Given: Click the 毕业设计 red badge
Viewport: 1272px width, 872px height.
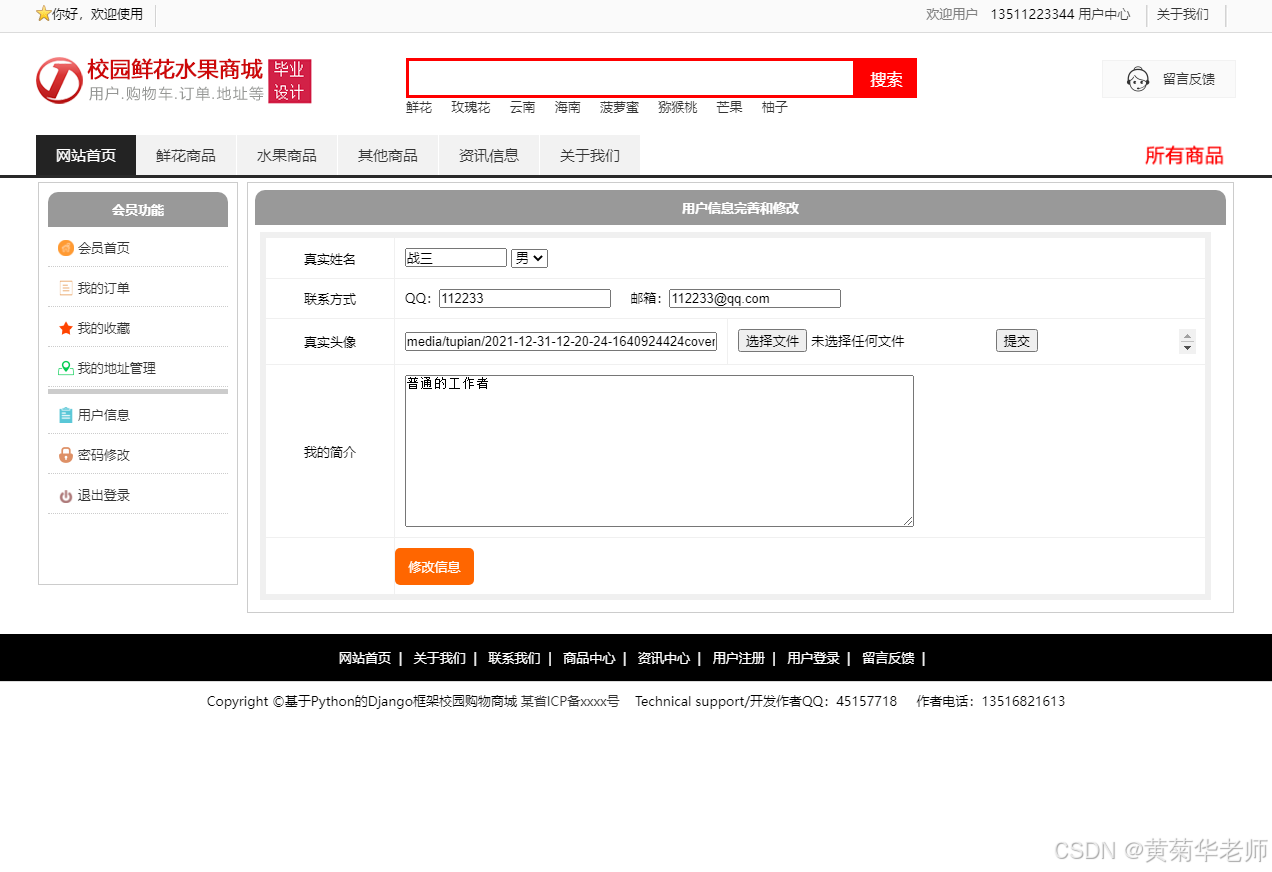Looking at the screenshot, I should pos(289,81).
